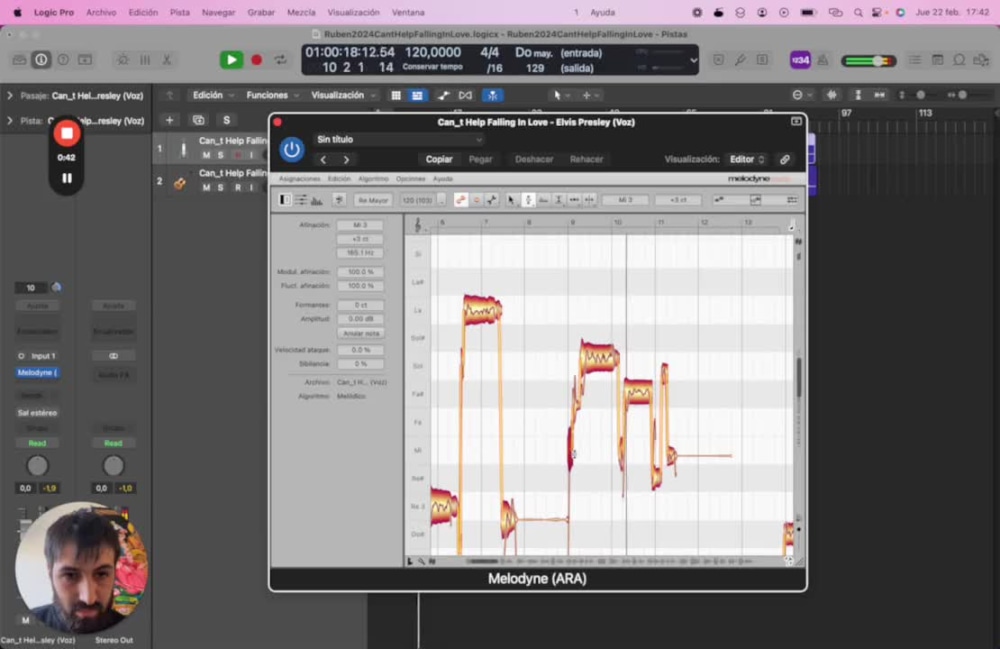Viewport: 1000px width, 649px height.
Task: Toggle the blue Catch playhead button
Action: click(492, 95)
